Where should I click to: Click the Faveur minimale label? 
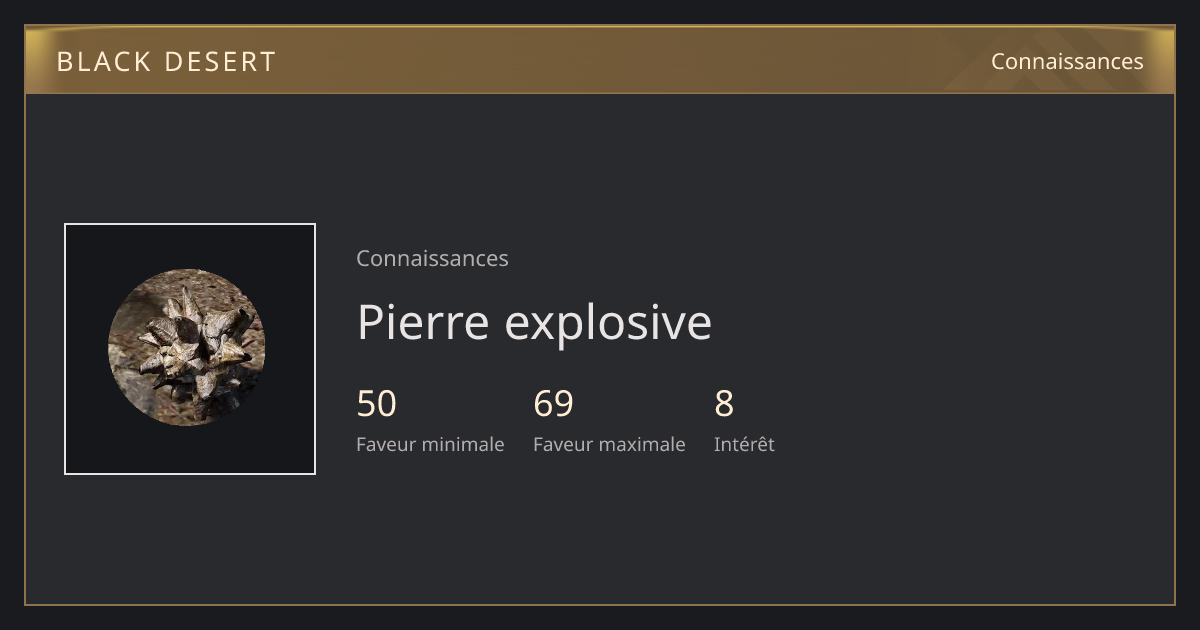[x=430, y=444]
